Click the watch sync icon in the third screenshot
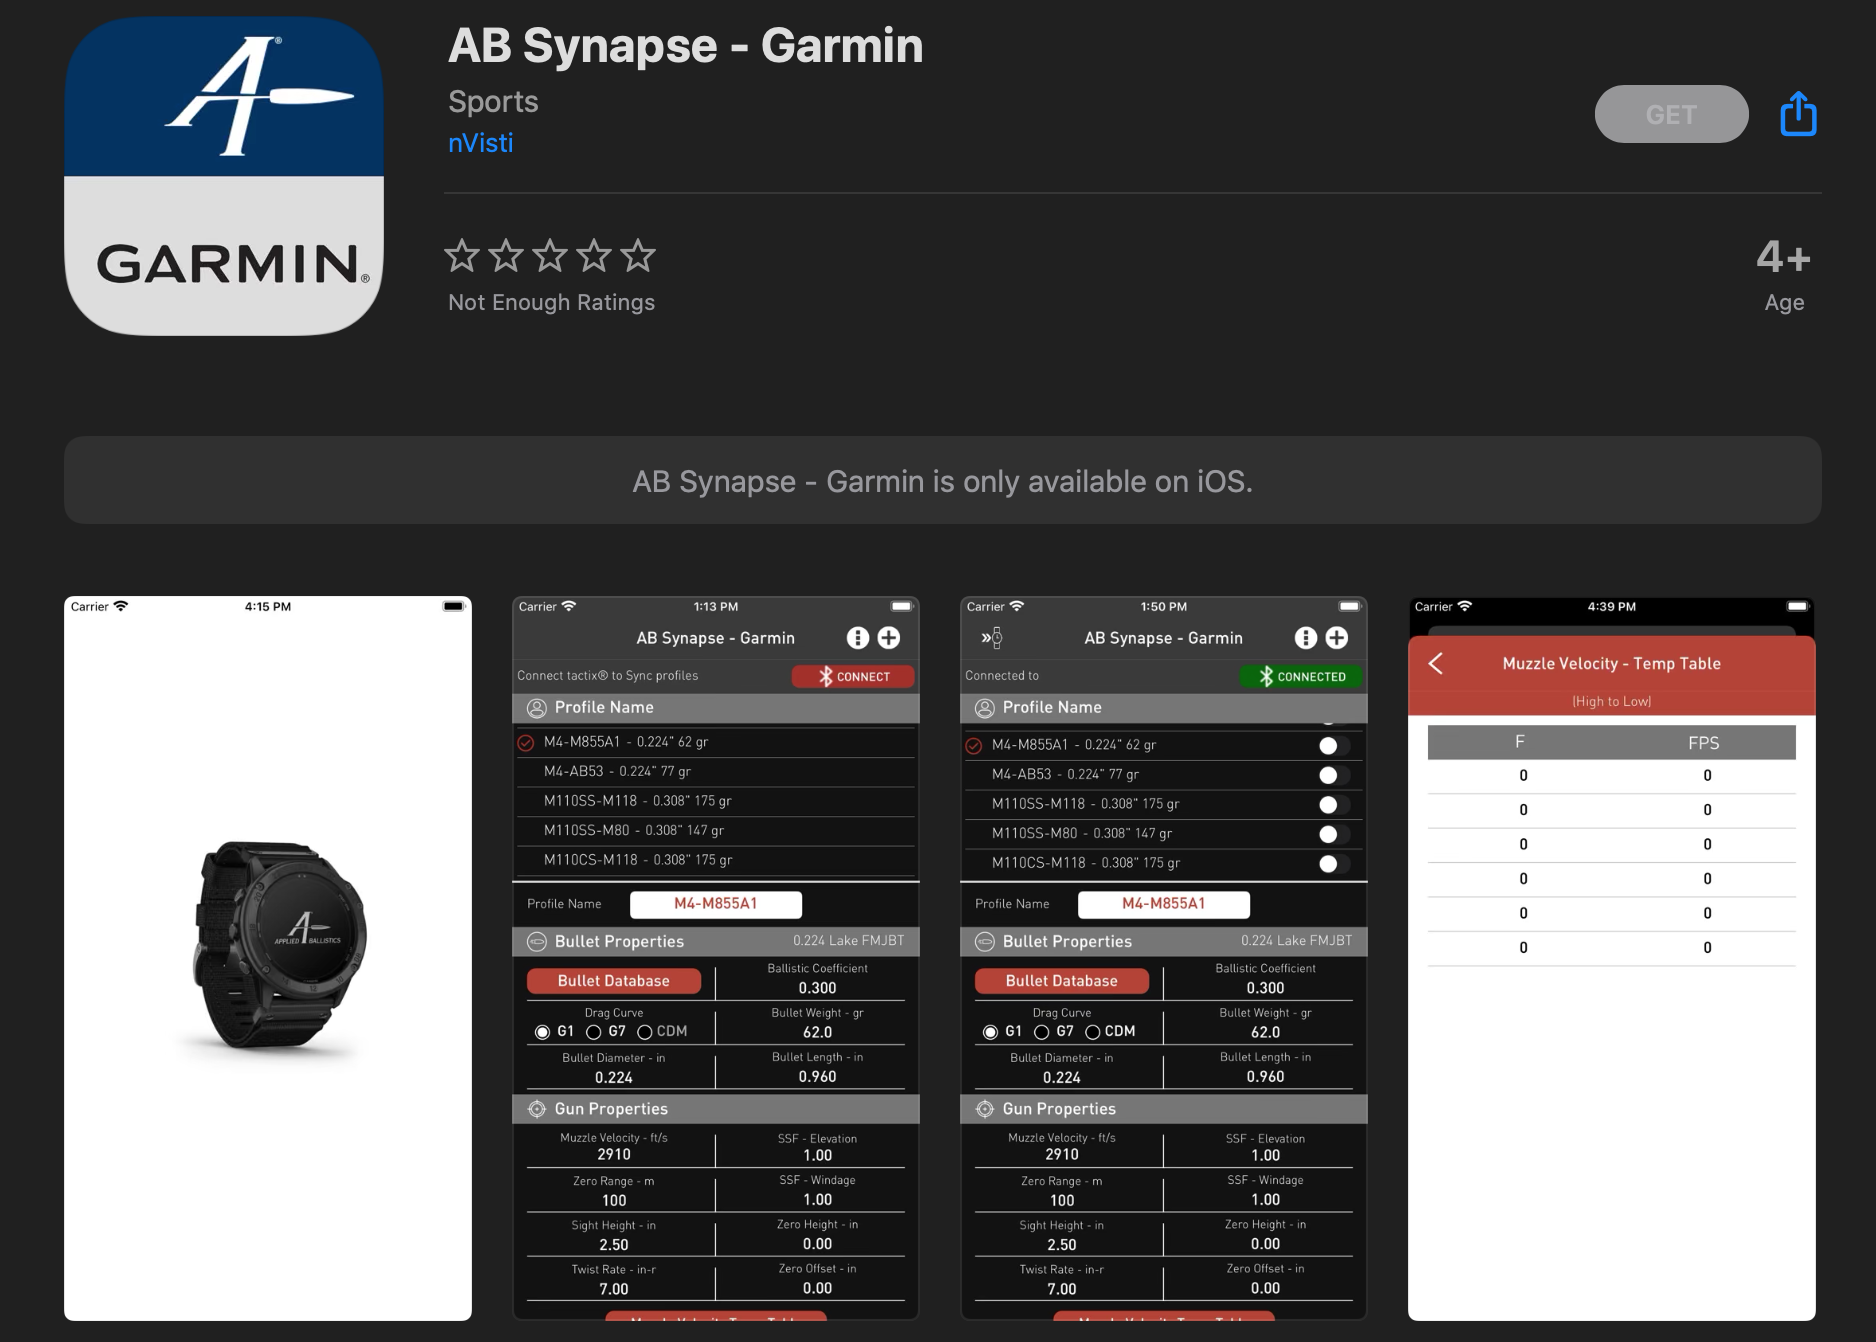The height and width of the screenshot is (1342, 1876). point(991,637)
